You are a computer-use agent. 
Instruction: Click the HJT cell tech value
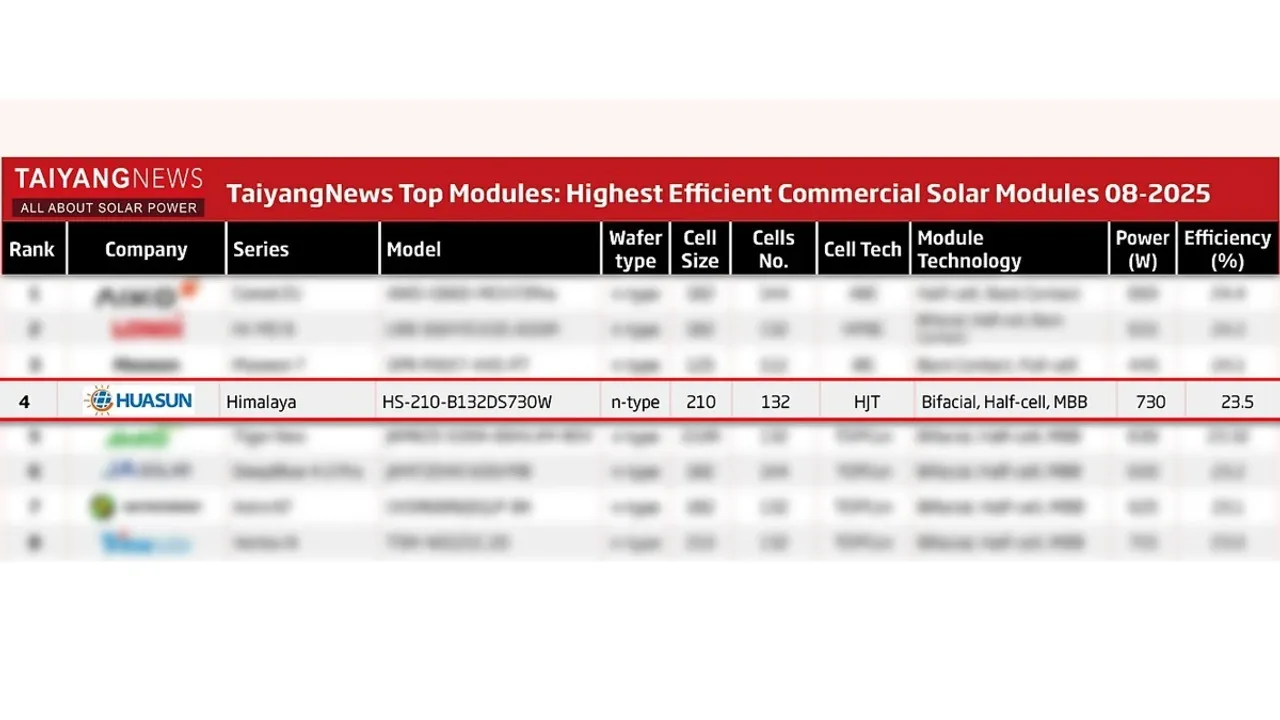866,402
